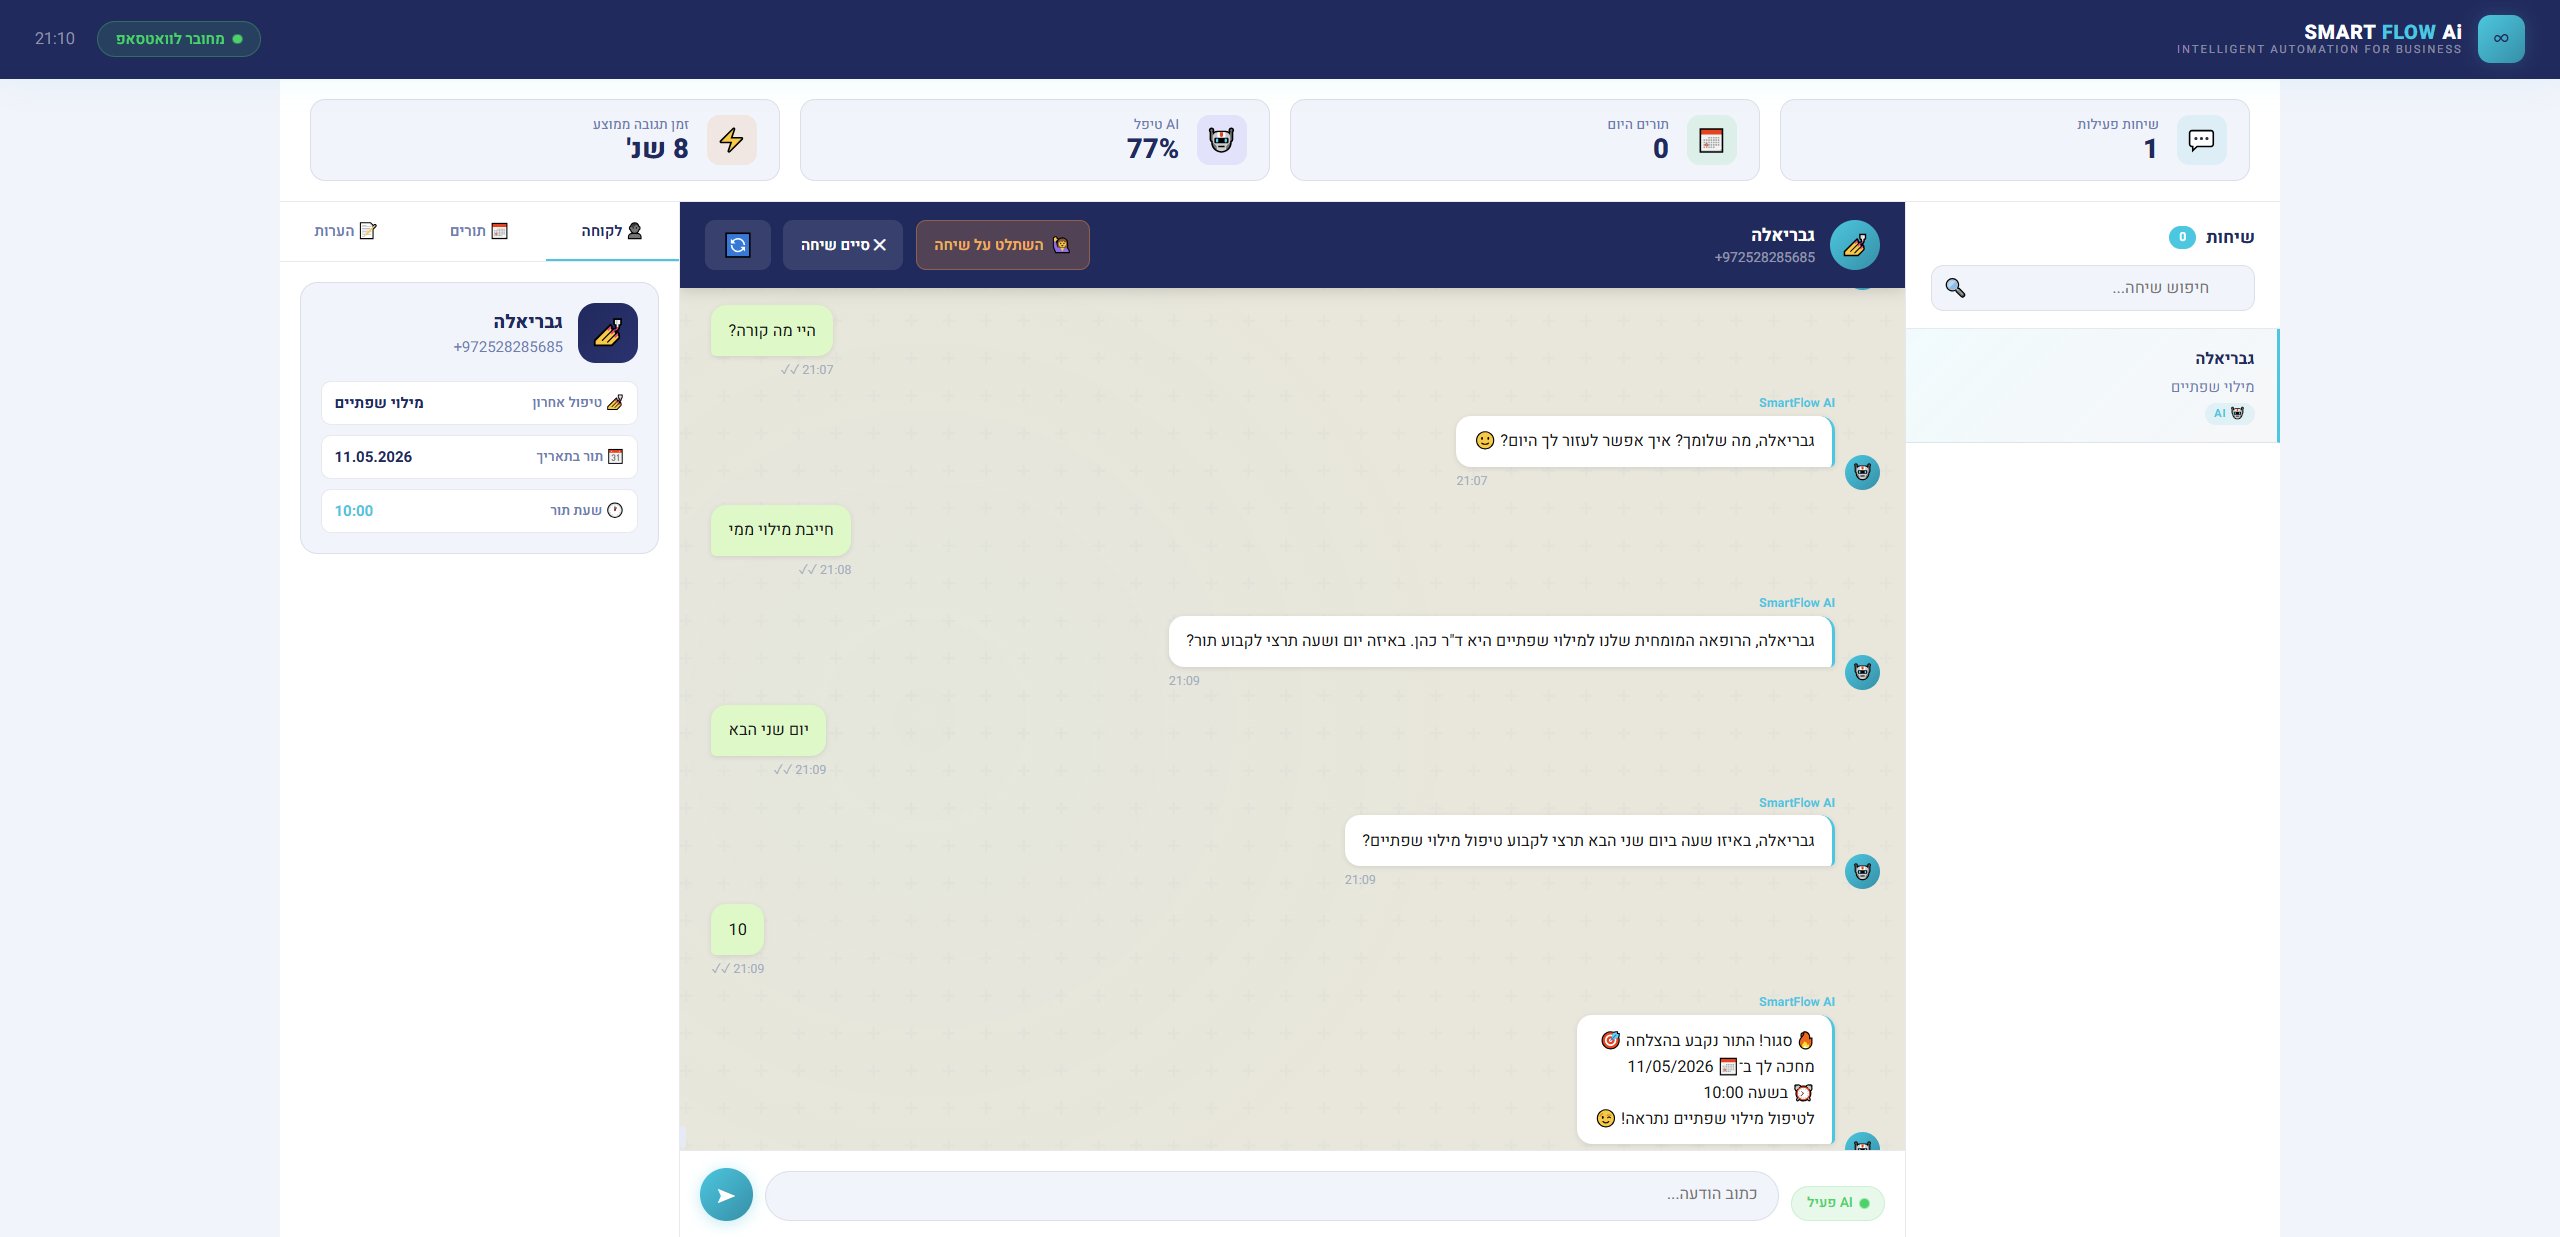Click the appointment date calendar icon
Screen dimensions: 2560x1237
point(615,456)
